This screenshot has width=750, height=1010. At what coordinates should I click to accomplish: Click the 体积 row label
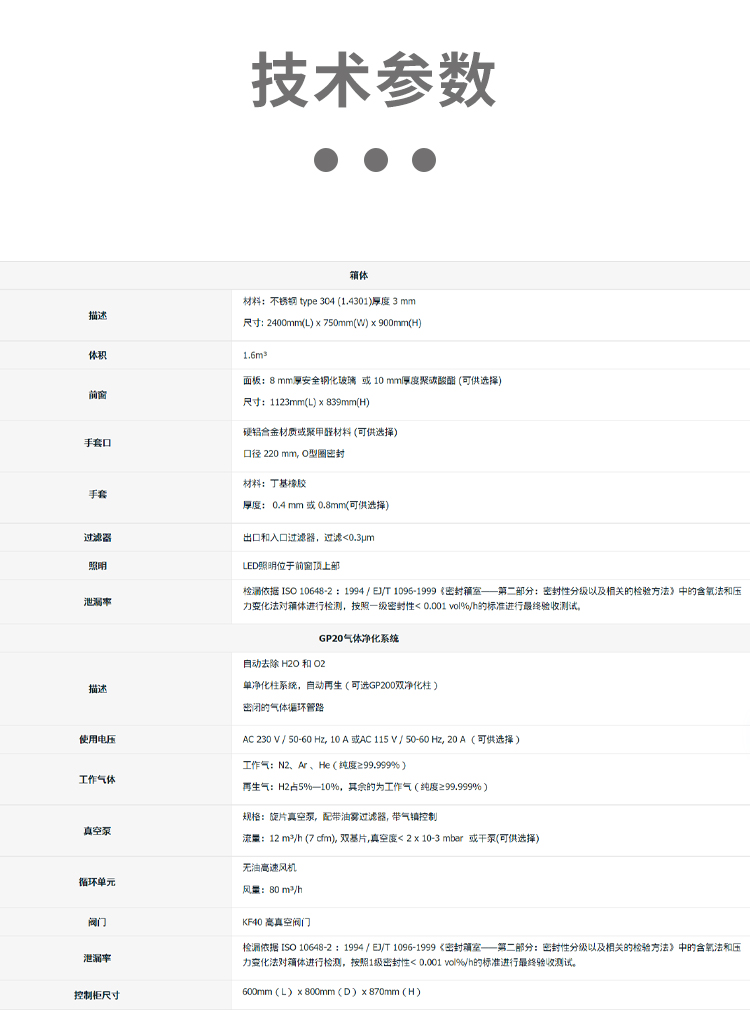[x=97, y=355]
